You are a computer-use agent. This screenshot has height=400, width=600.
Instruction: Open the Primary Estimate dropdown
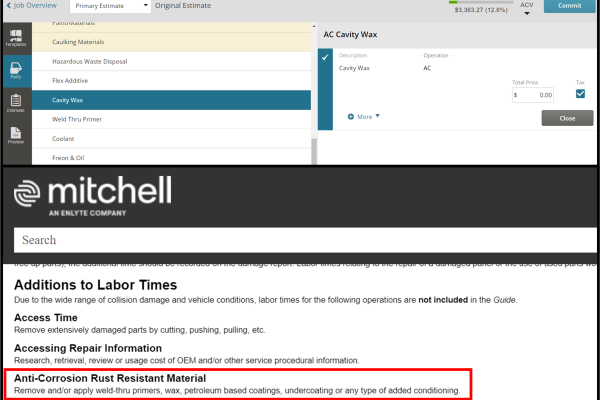click(x=112, y=5)
